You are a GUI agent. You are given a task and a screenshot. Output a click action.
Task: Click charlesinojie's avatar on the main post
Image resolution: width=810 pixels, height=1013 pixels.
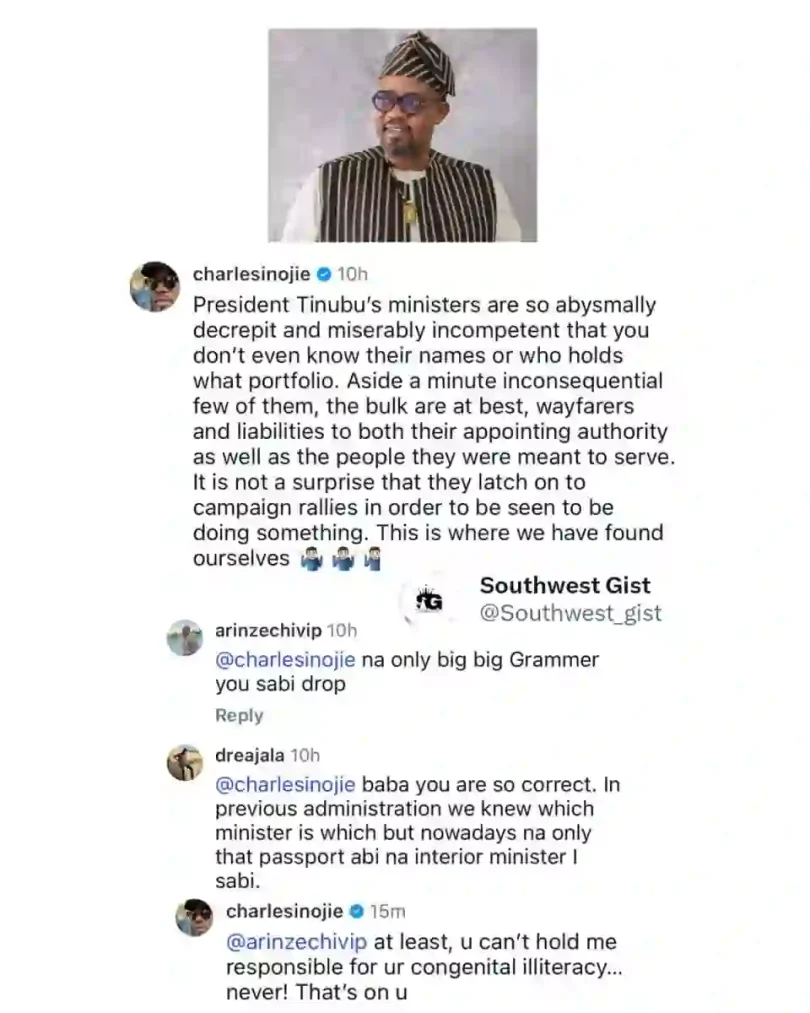click(x=154, y=287)
